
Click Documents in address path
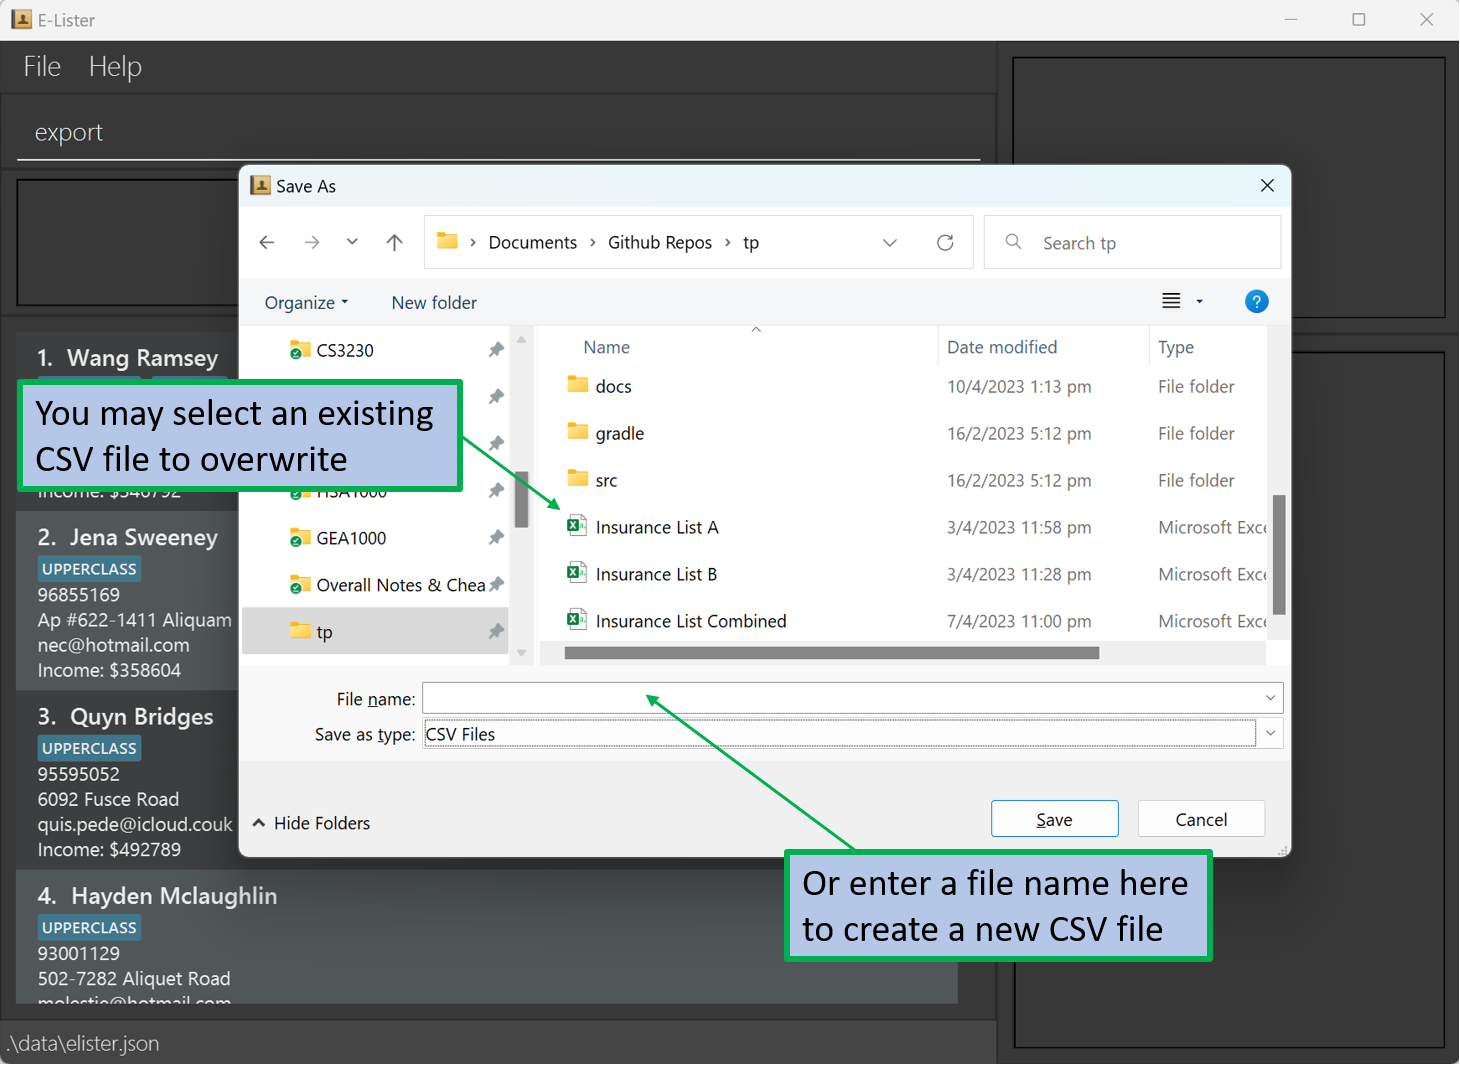click(532, 242)
